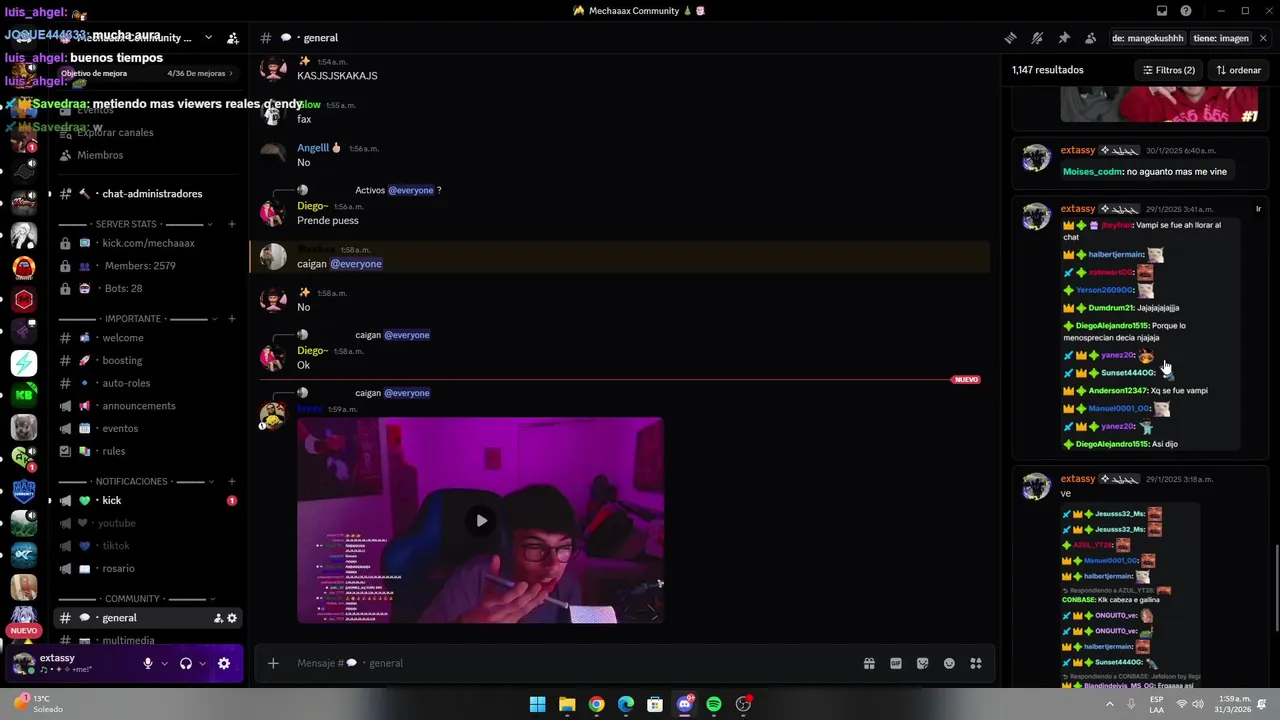Open the Discord help question icon
Viewport: 1280px width, 720px height.
[1186, 11]
